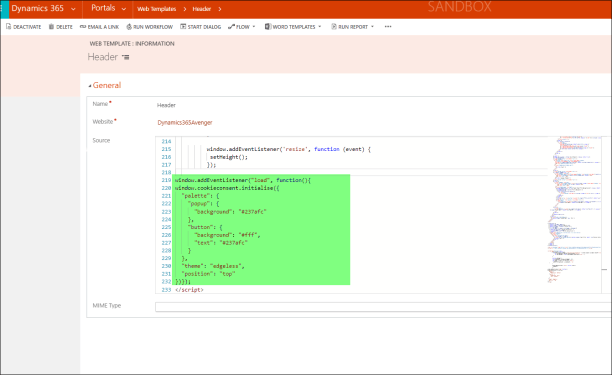Click the Start Dialog icon
Image resolution: width=612 pixels, height=375 pixels.
click(183, 27)
